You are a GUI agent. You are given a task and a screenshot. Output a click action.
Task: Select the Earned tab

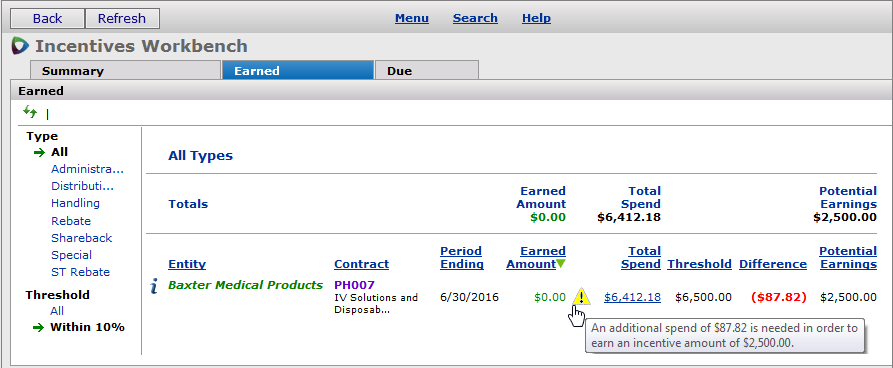coord(298,71)
